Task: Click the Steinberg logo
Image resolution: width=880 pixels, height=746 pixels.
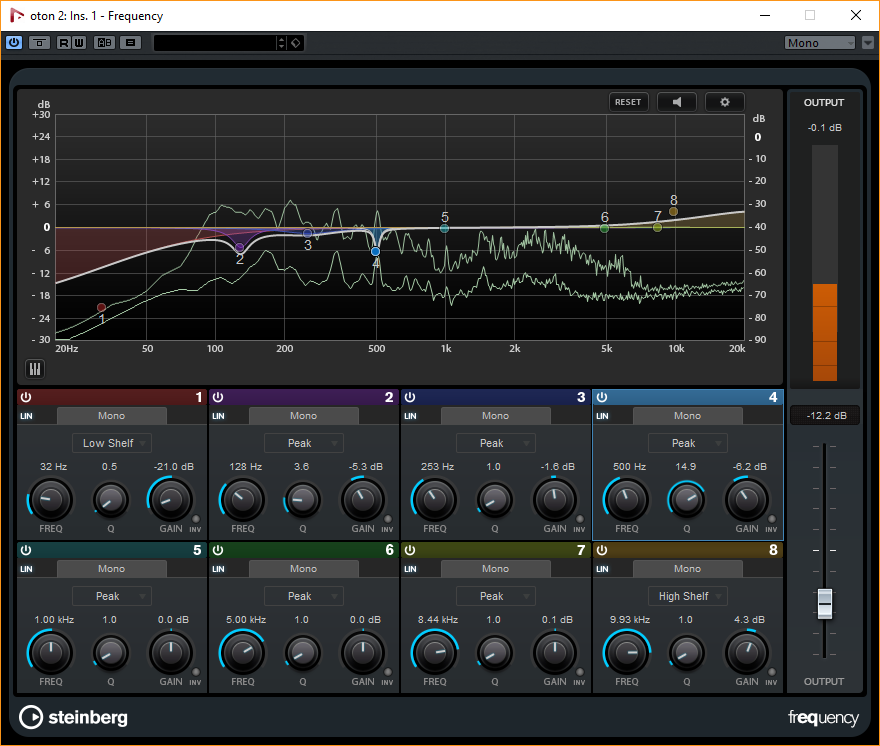Action: [x=73, y=718]
